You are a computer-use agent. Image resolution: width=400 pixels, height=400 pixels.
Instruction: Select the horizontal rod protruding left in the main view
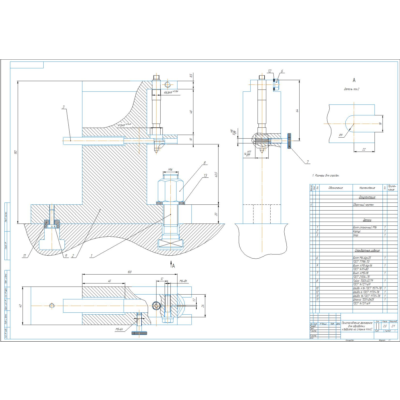click(x=93, y=141)
